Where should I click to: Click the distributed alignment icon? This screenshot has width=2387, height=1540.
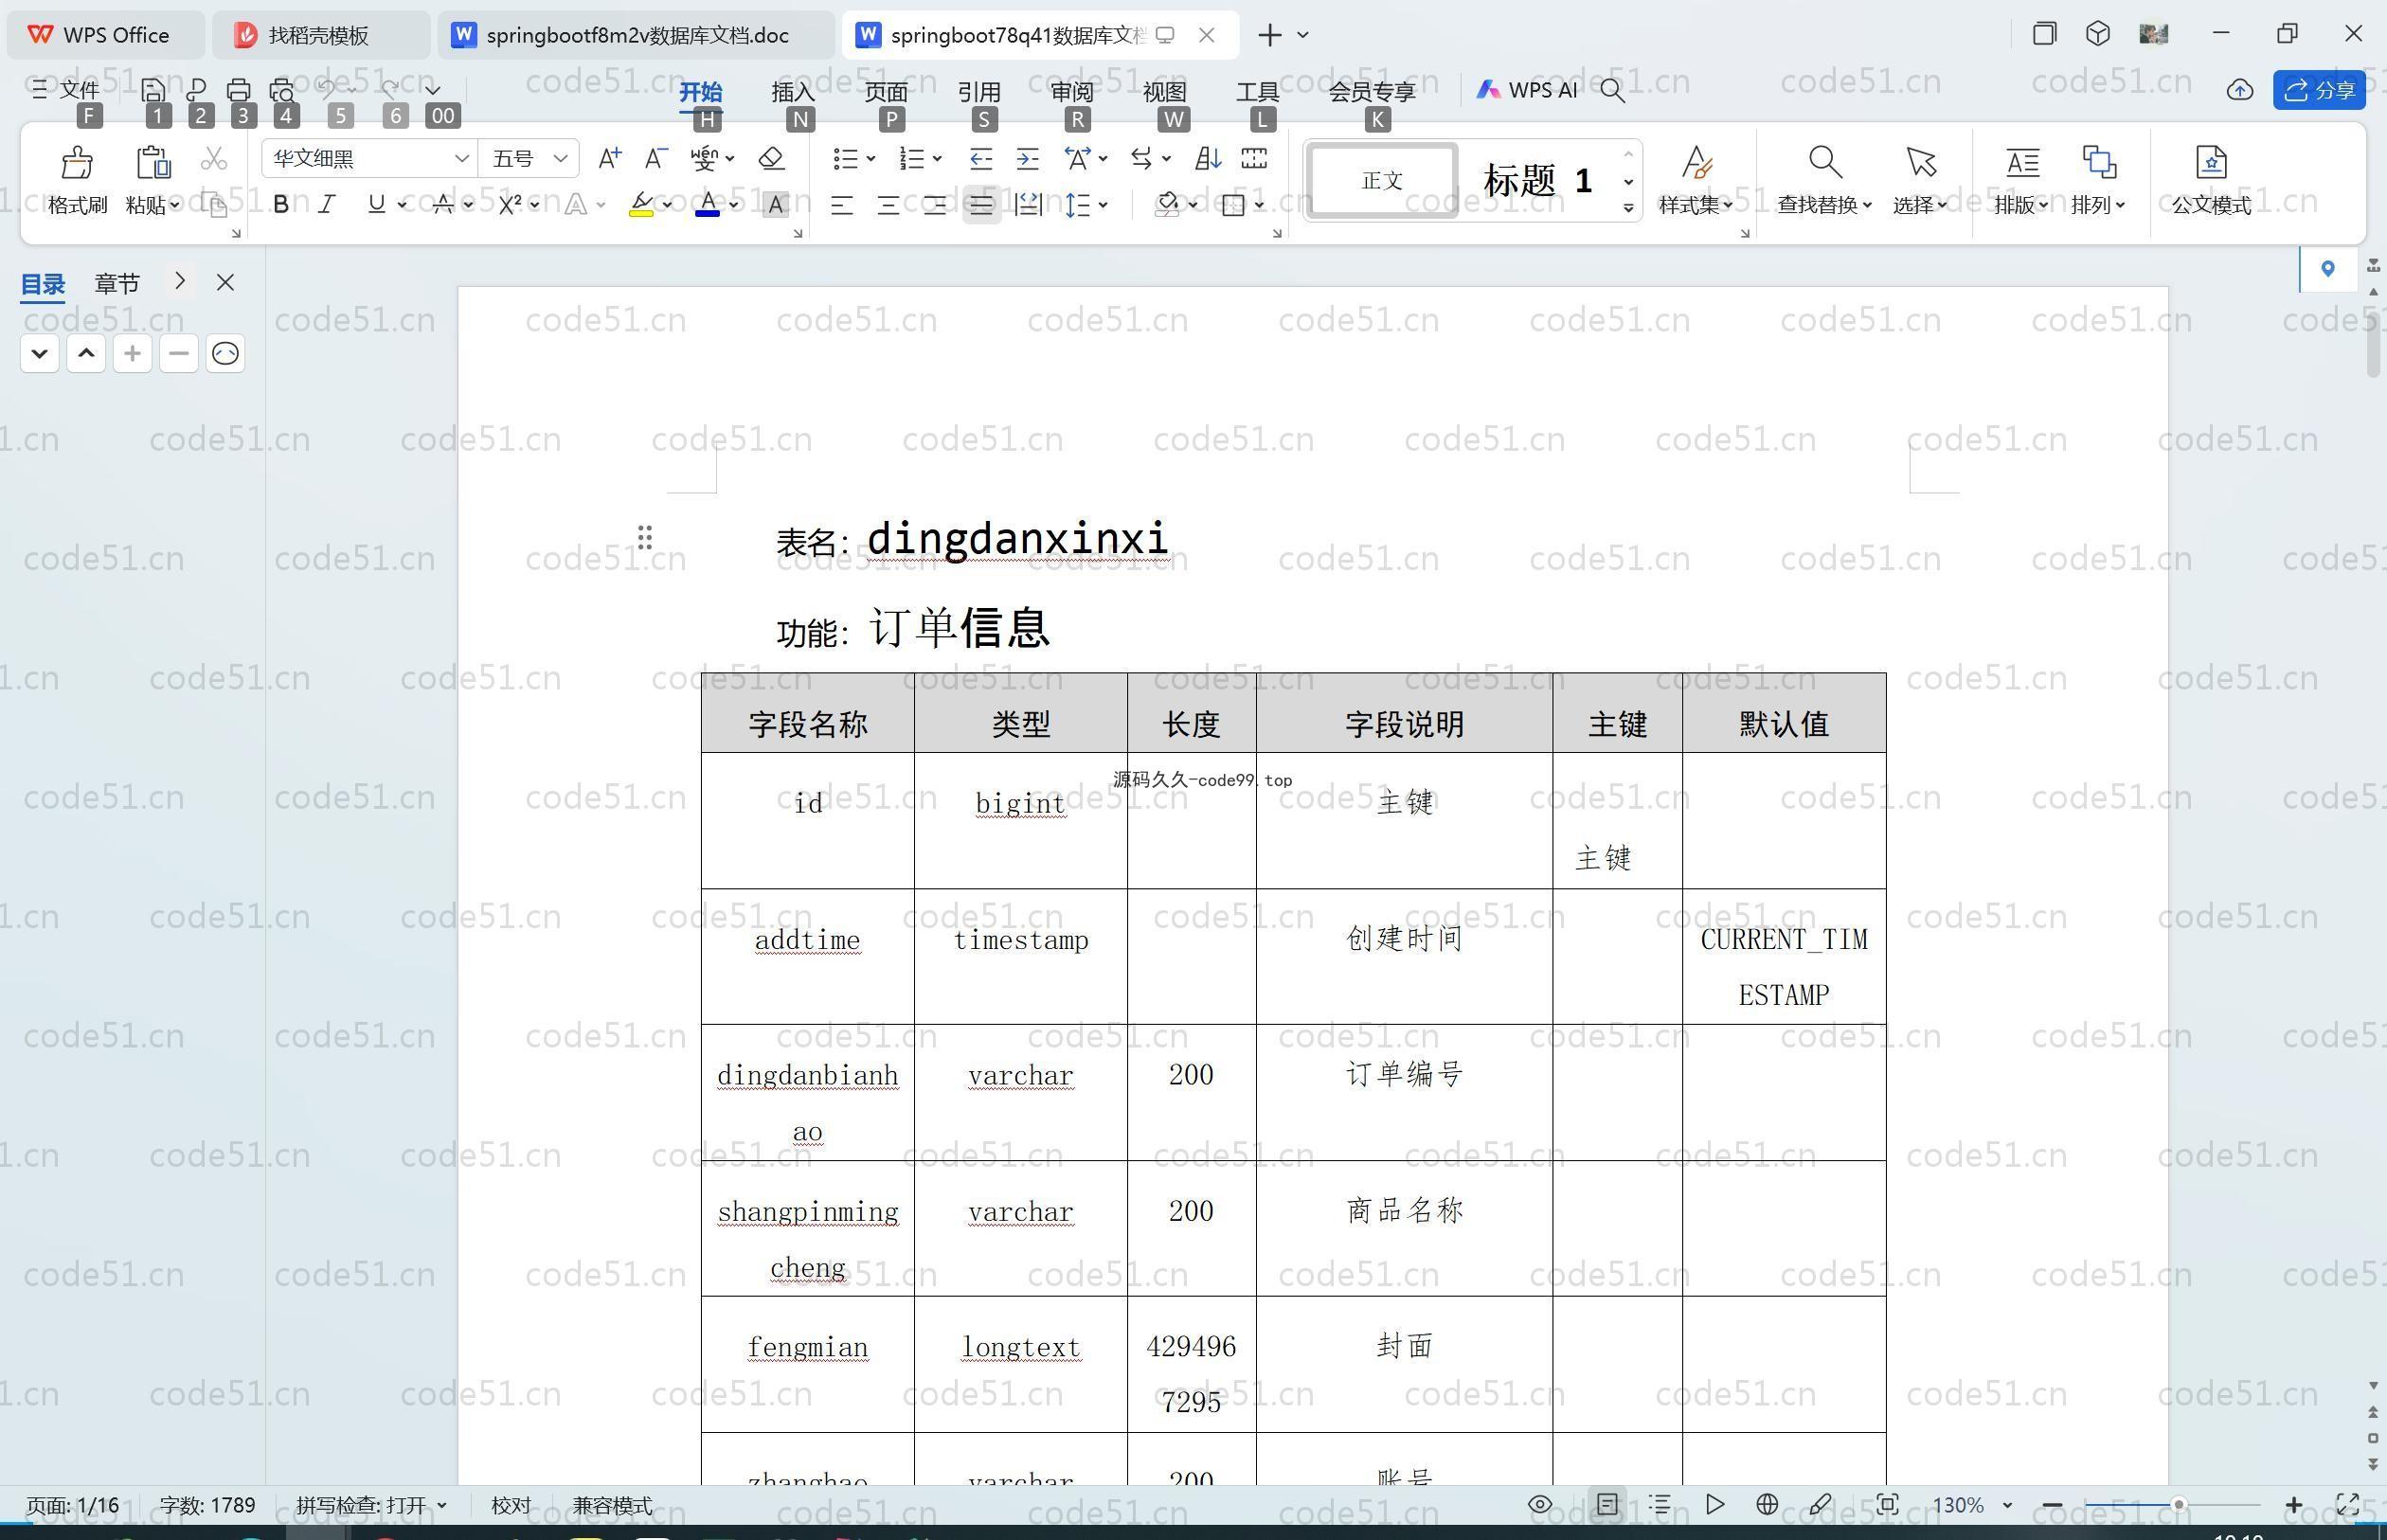click(1027, 205)
